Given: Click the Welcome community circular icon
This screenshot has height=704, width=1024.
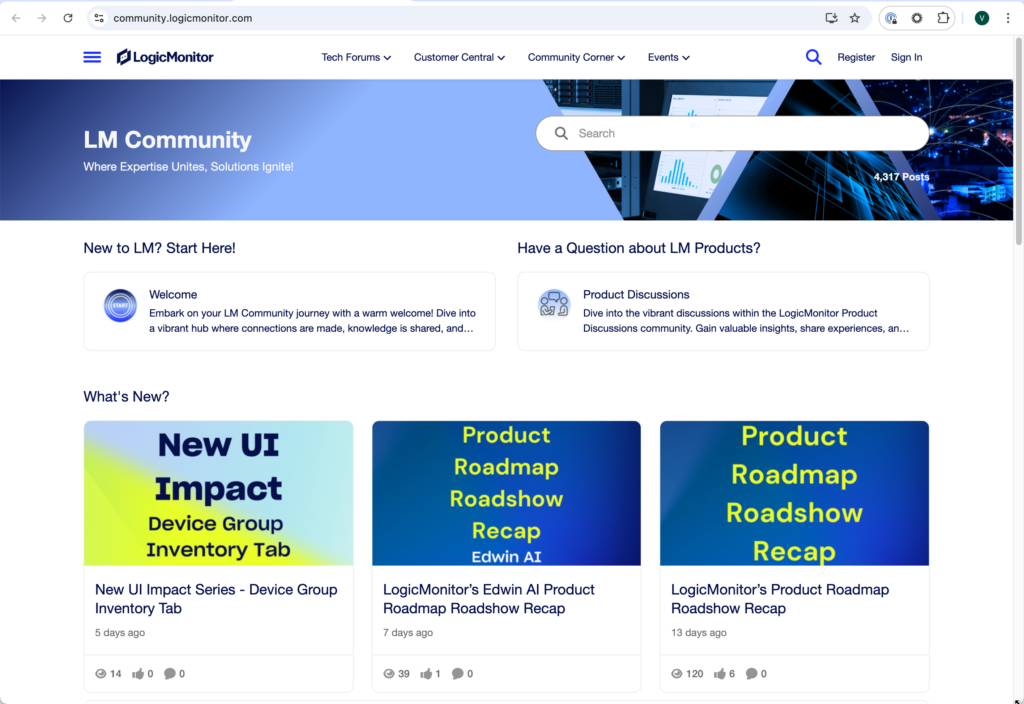Looking at the screenshot, I should coord(120,306).
